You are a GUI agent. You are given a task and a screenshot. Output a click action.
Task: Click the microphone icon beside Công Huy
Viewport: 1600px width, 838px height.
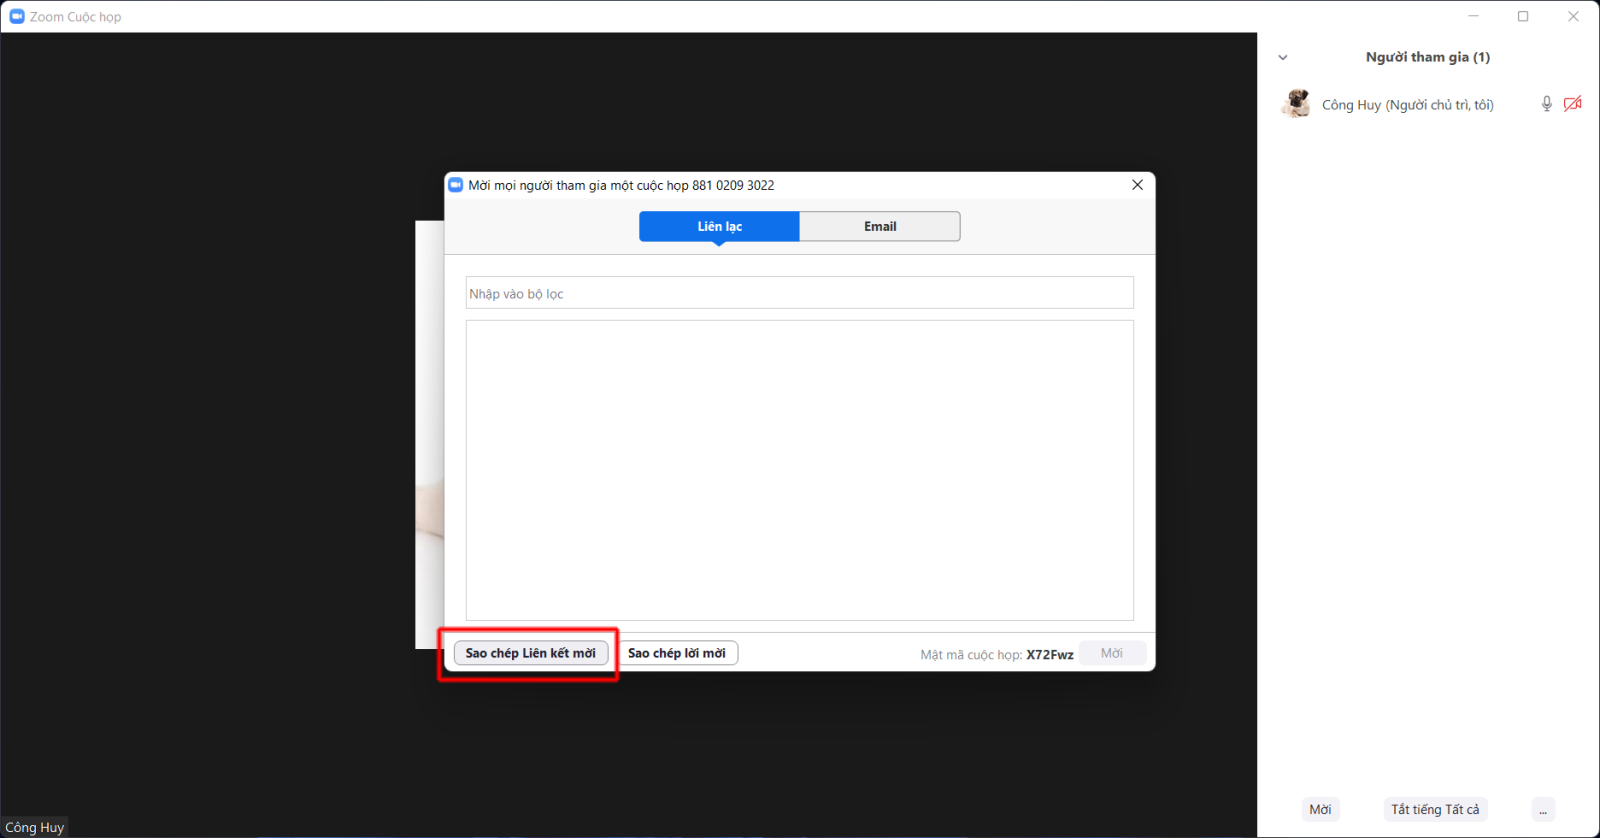pos(1546,104)
